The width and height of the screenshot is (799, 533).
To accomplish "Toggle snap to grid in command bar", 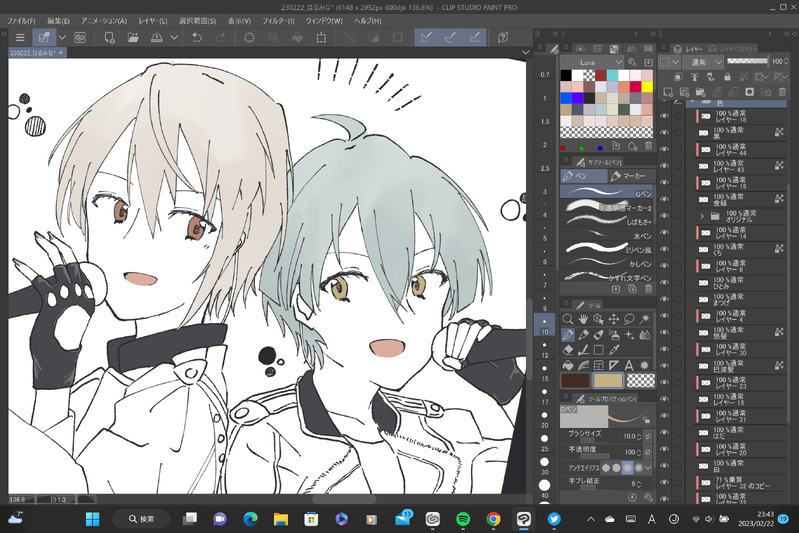I will tap(475, 37).
